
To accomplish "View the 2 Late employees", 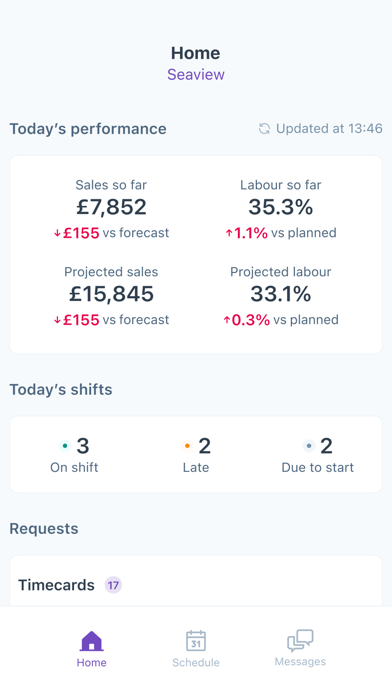I will [x=196, y=455].
